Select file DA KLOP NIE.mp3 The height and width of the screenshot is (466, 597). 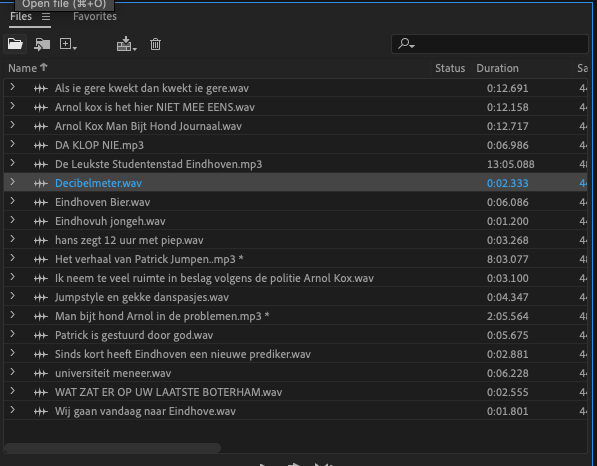click(99, 145)
